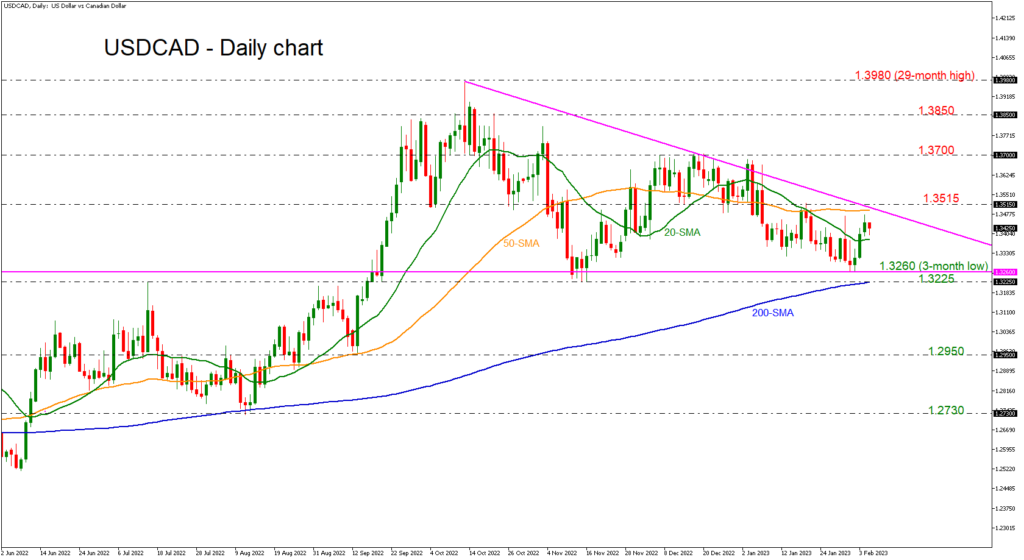Click the current price 1.34250 axis marker
Viewport: 1024px width, 560px height.
click(x=1004, y=228)
